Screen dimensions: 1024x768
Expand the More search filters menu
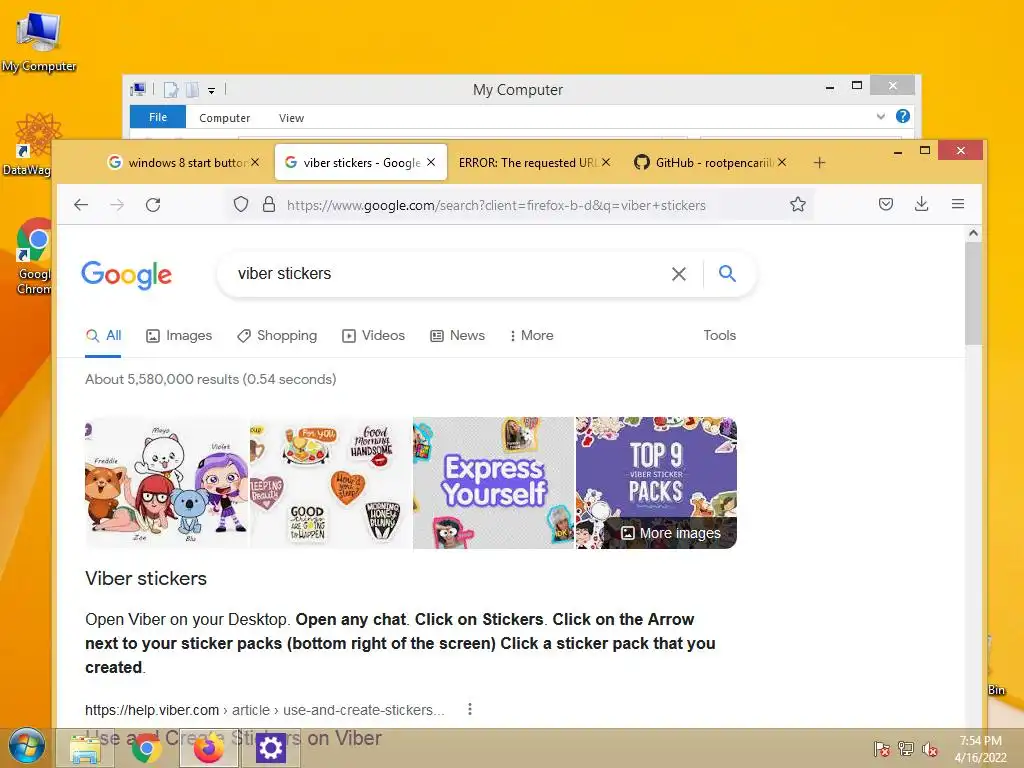531,336
